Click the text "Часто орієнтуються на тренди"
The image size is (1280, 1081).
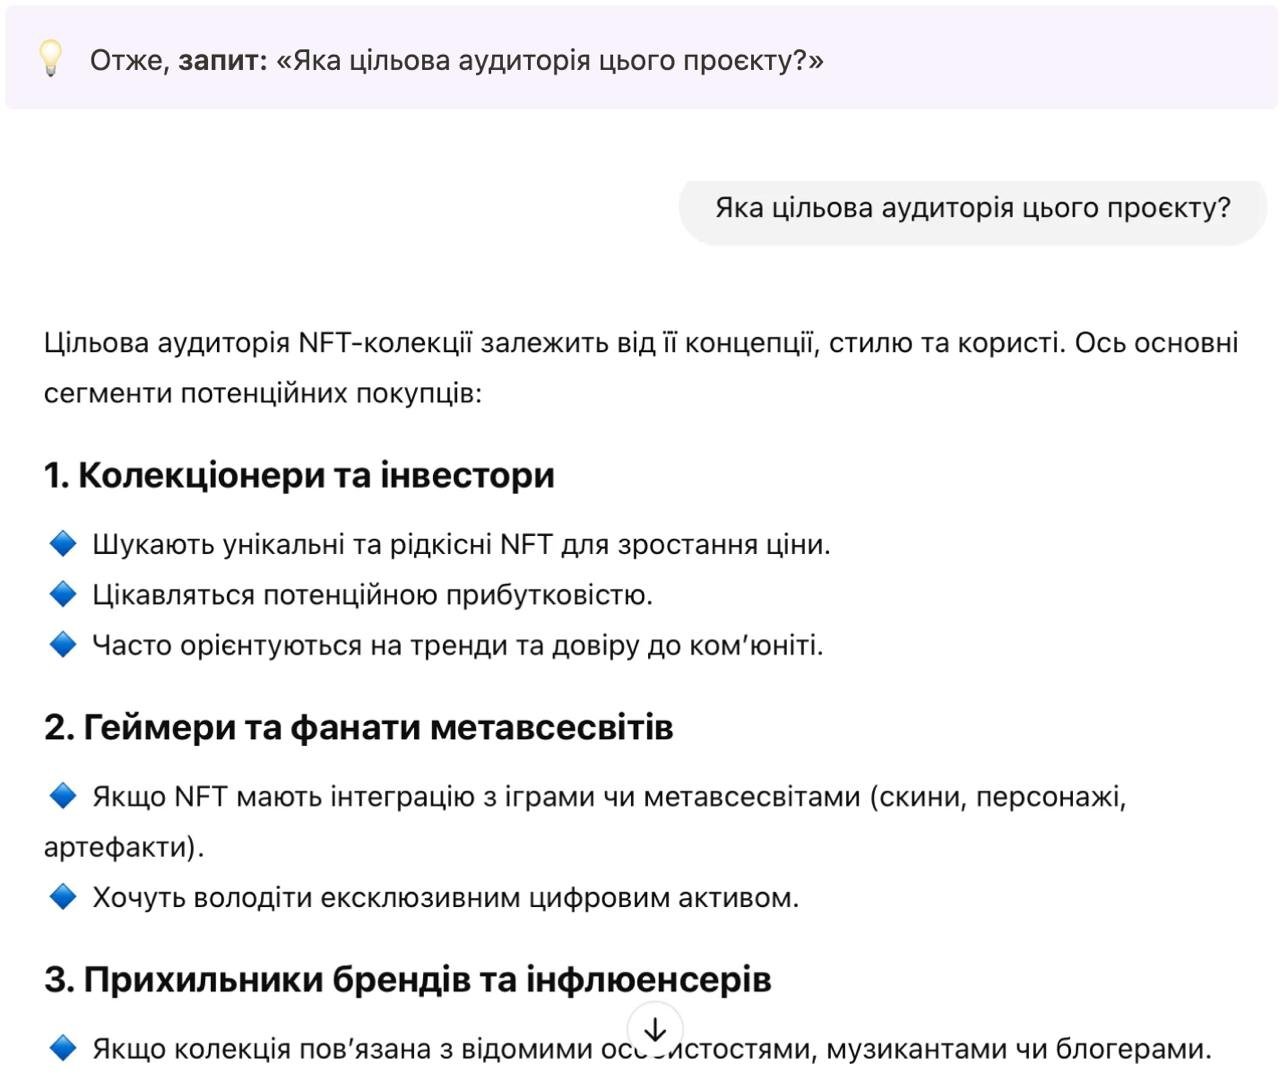pos(457,646)
